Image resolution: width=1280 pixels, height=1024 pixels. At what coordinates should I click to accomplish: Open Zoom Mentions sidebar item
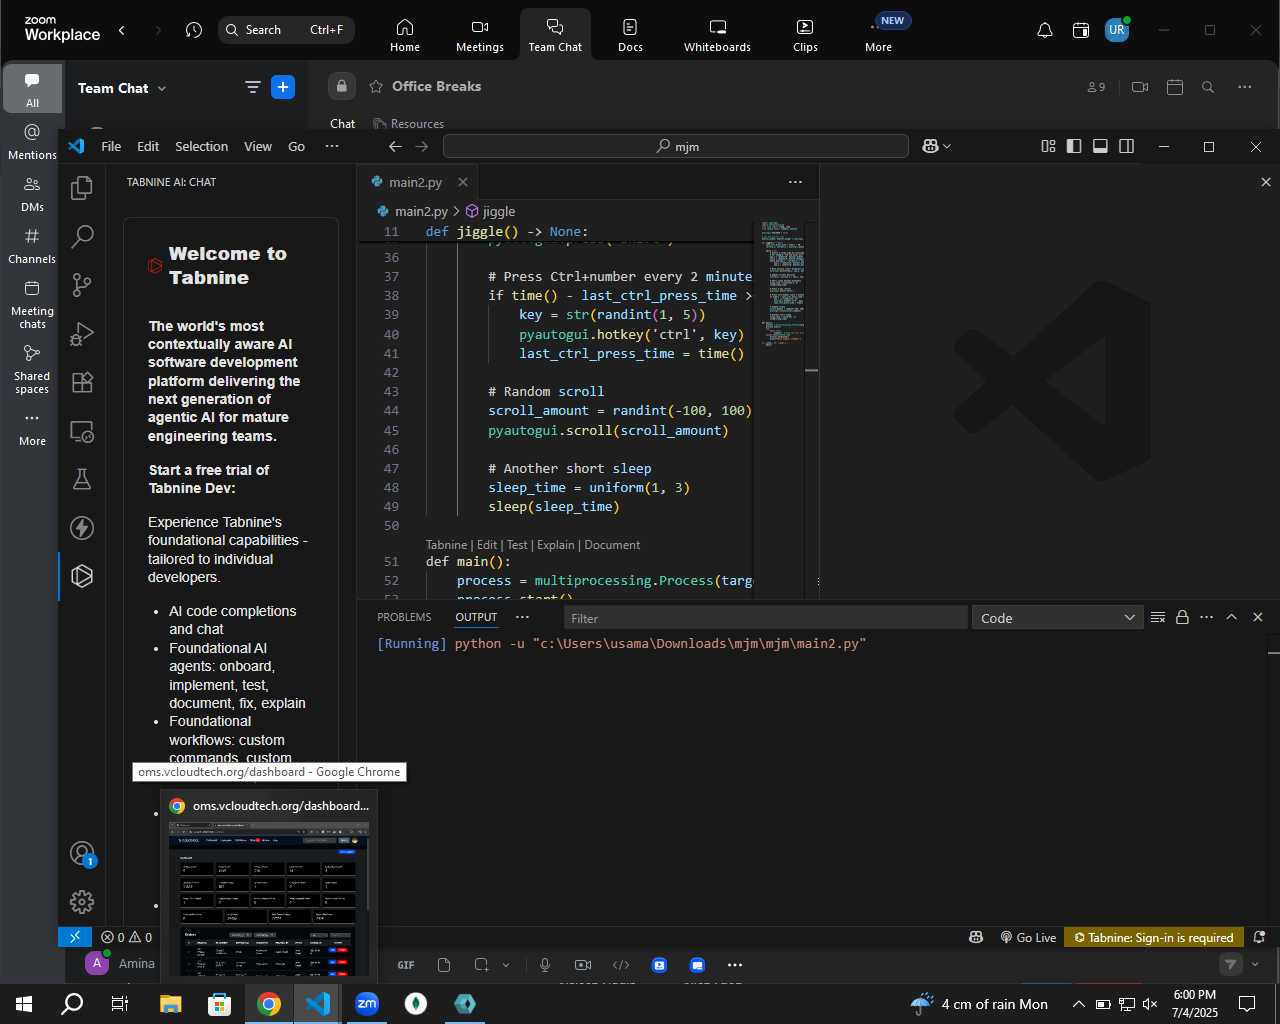[32, 141]
